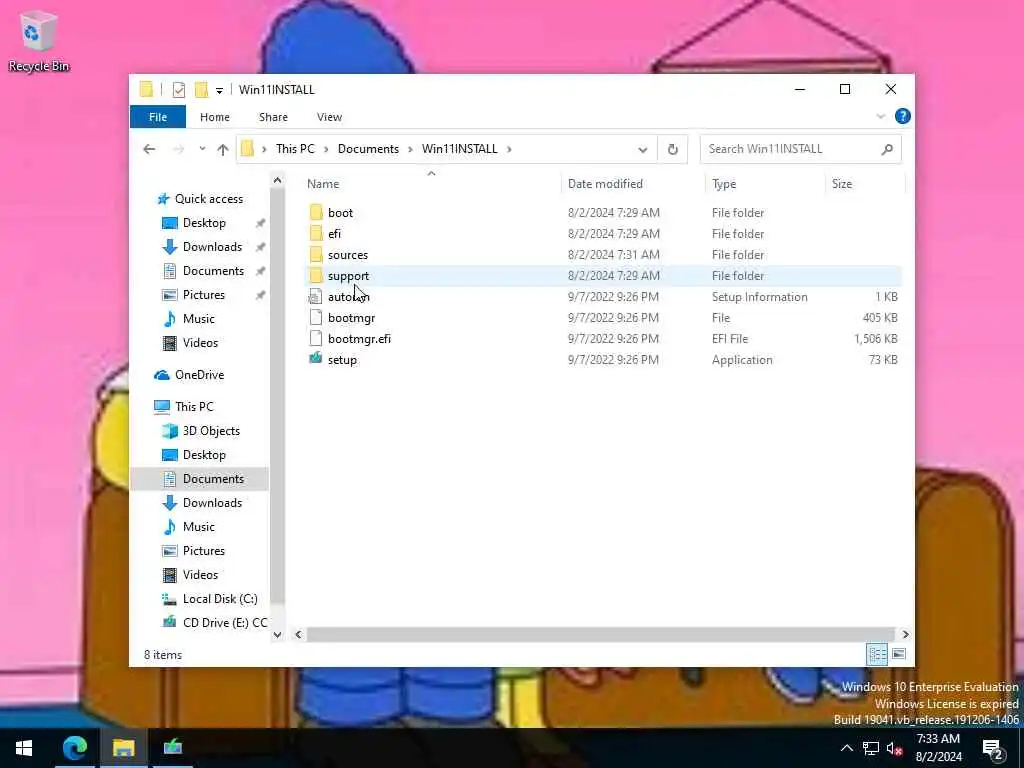Open the Home ribbon tab

(x=215, y=117)
